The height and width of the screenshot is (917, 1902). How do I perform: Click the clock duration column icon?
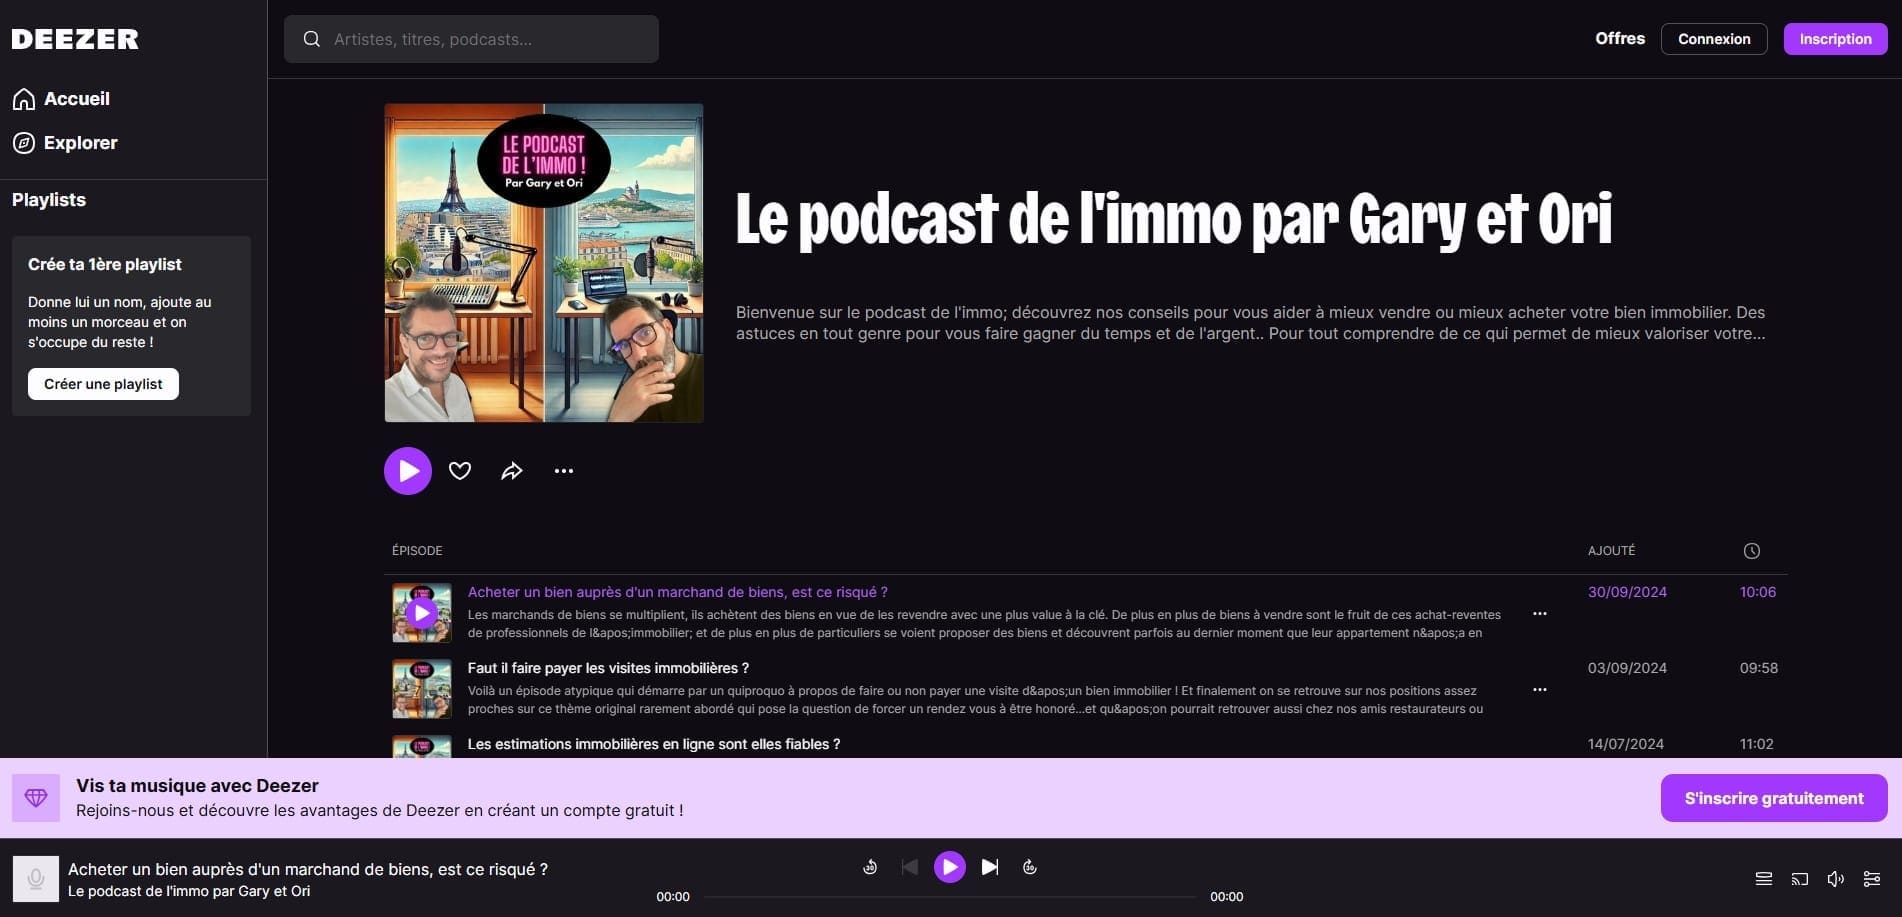[1752, 551]
